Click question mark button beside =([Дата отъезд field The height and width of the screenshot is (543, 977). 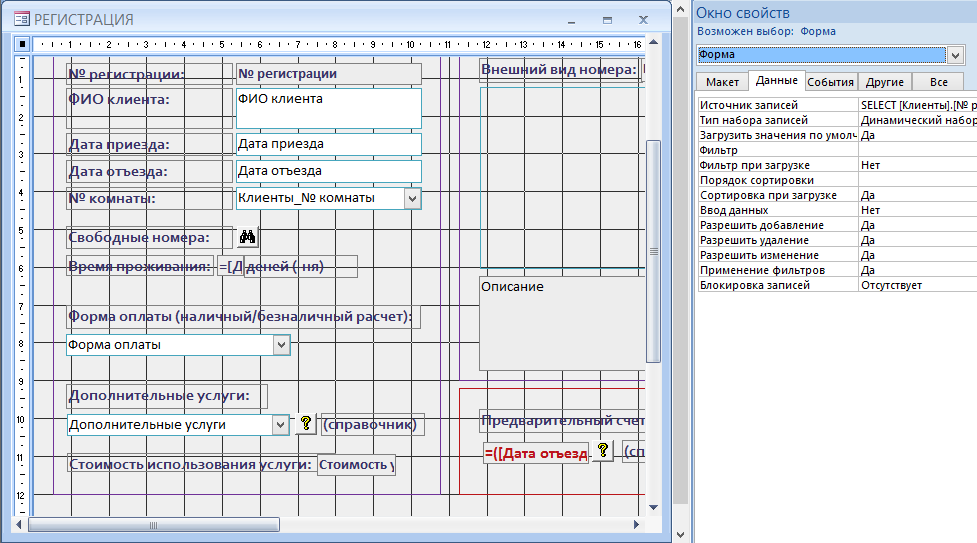(603, 451)
